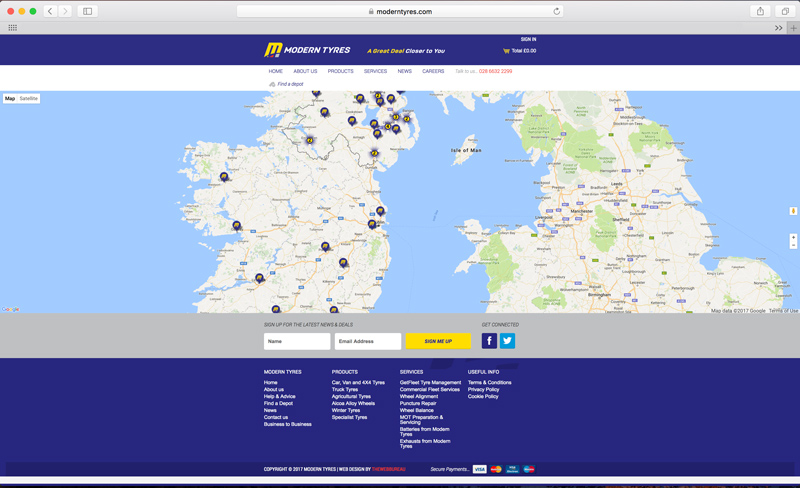Zoom out on the map
Viewport: 800px width, 488px height.
click(793, 246)
